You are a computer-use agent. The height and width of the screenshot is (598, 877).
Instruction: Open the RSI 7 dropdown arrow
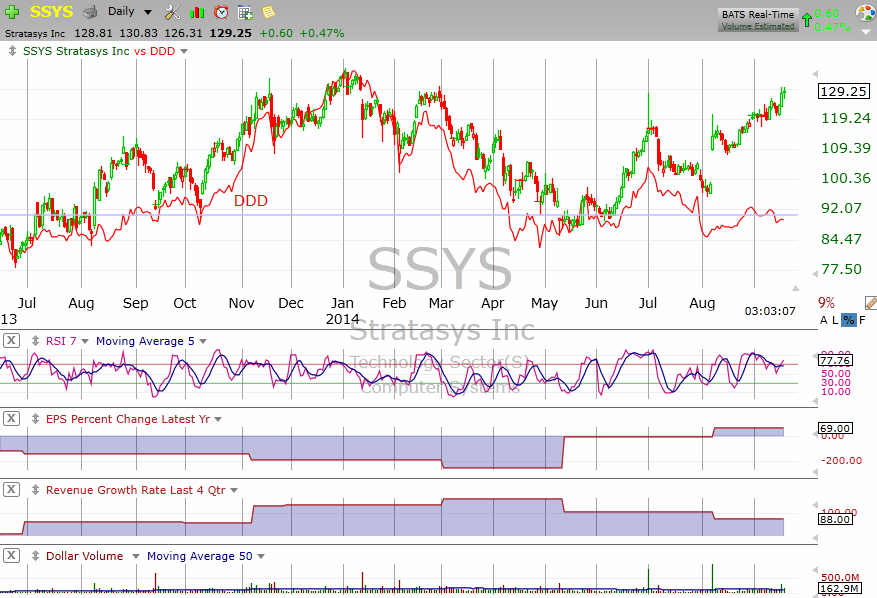click(x=85, y=341)
